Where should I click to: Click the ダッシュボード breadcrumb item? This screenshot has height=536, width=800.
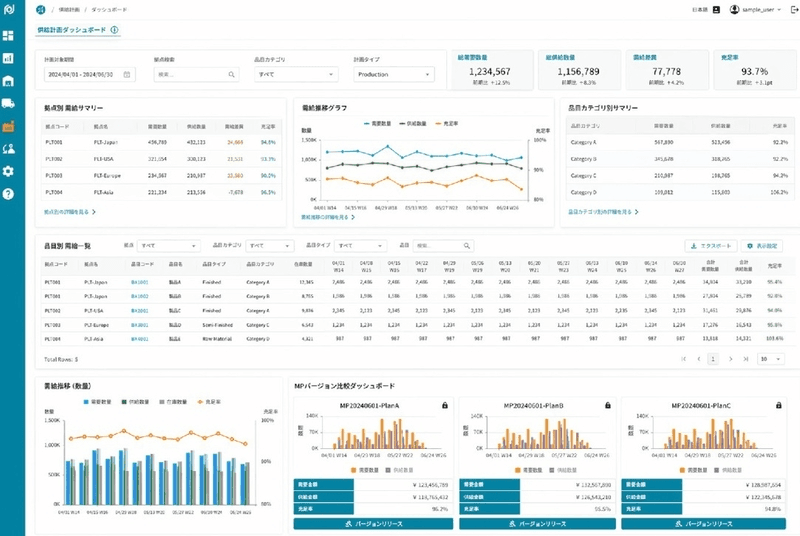(x=109, y=10)
